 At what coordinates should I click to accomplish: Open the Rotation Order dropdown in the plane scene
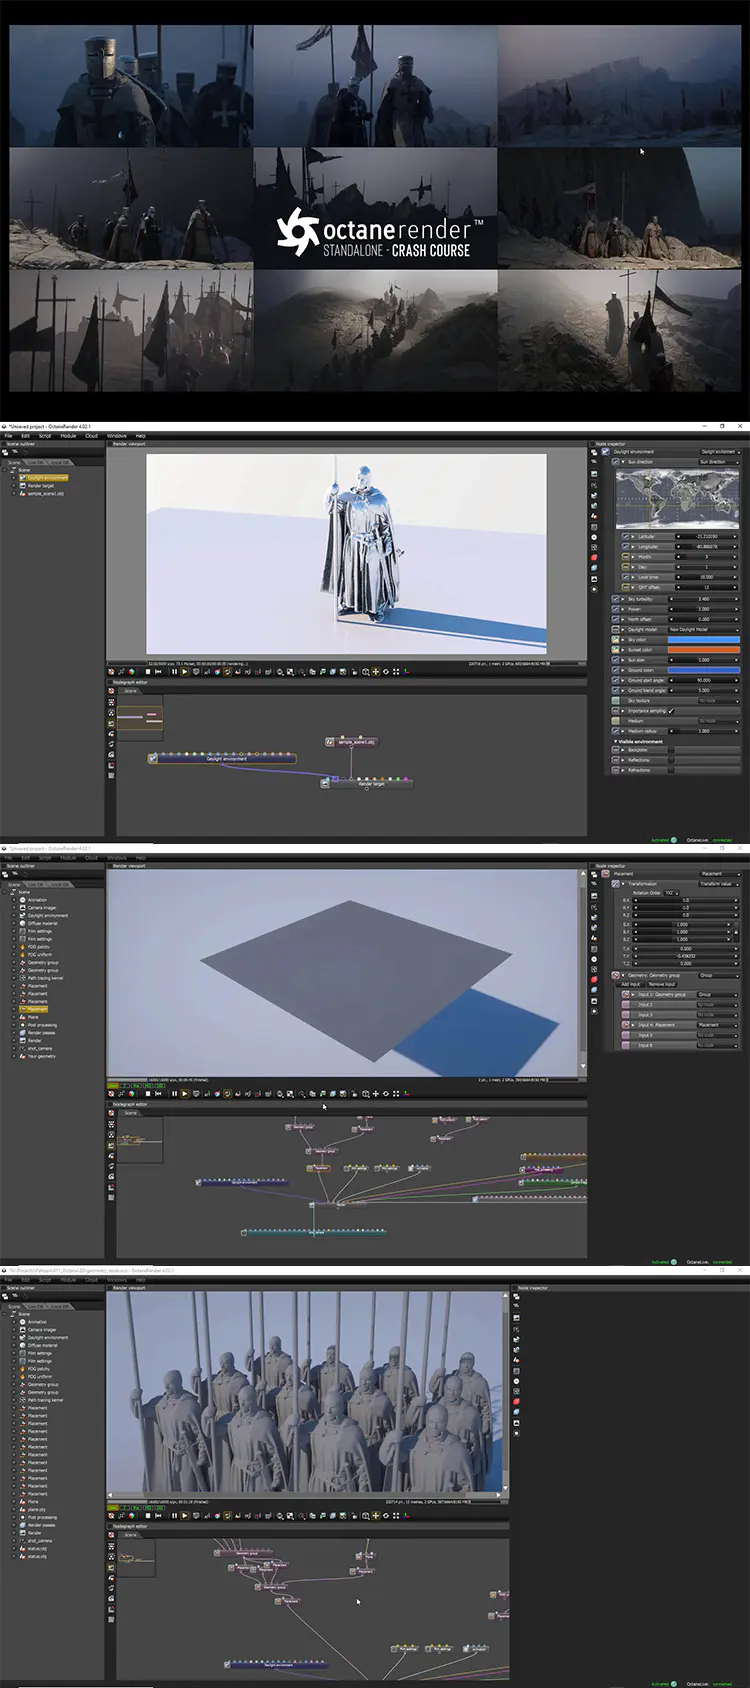671,893
